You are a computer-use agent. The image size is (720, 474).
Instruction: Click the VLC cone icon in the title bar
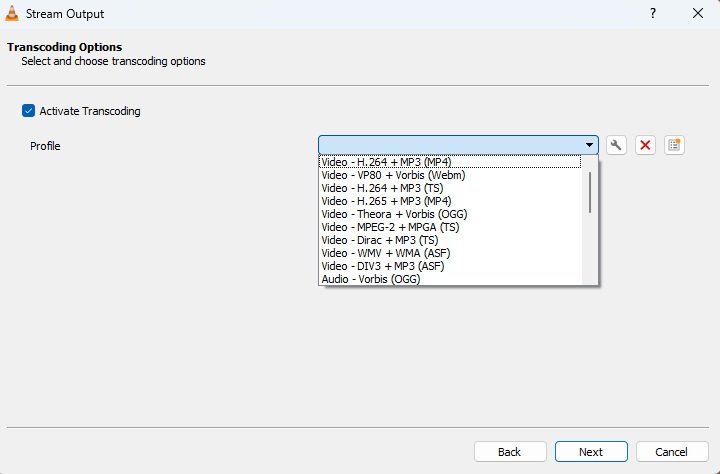click(x=12, y=14)
